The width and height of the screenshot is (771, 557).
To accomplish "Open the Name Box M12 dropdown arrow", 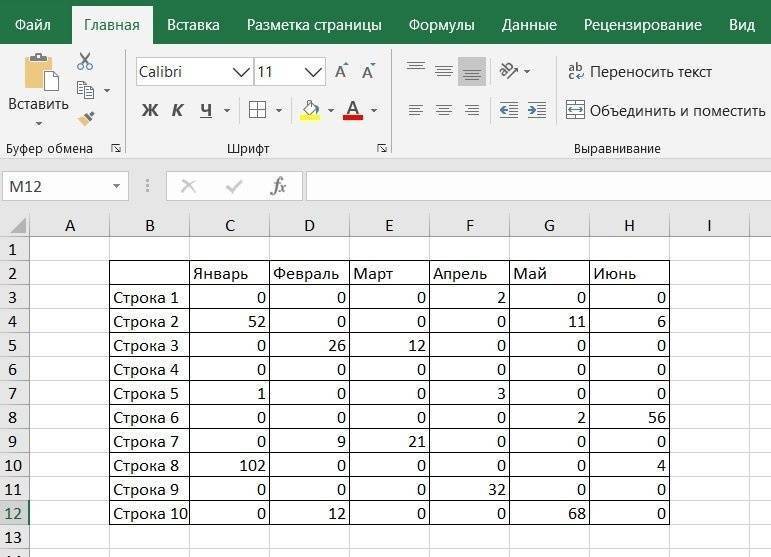I will point(117,186).
